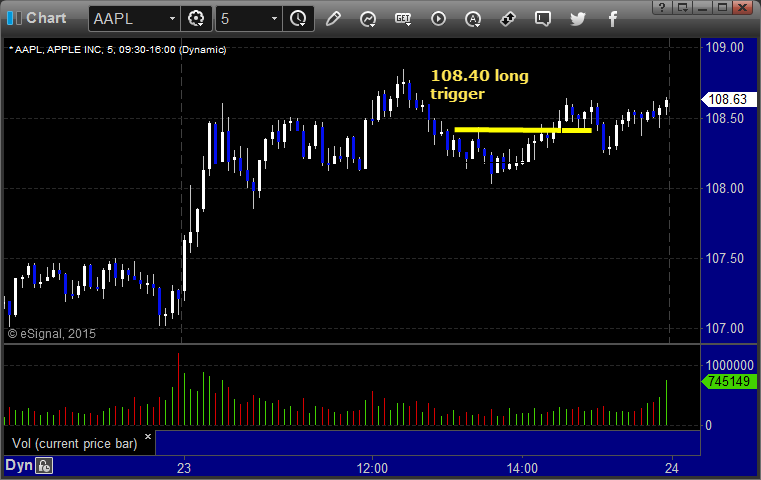
Task: Select the pencil drawing tools icon
Action: tap(333, 19)
